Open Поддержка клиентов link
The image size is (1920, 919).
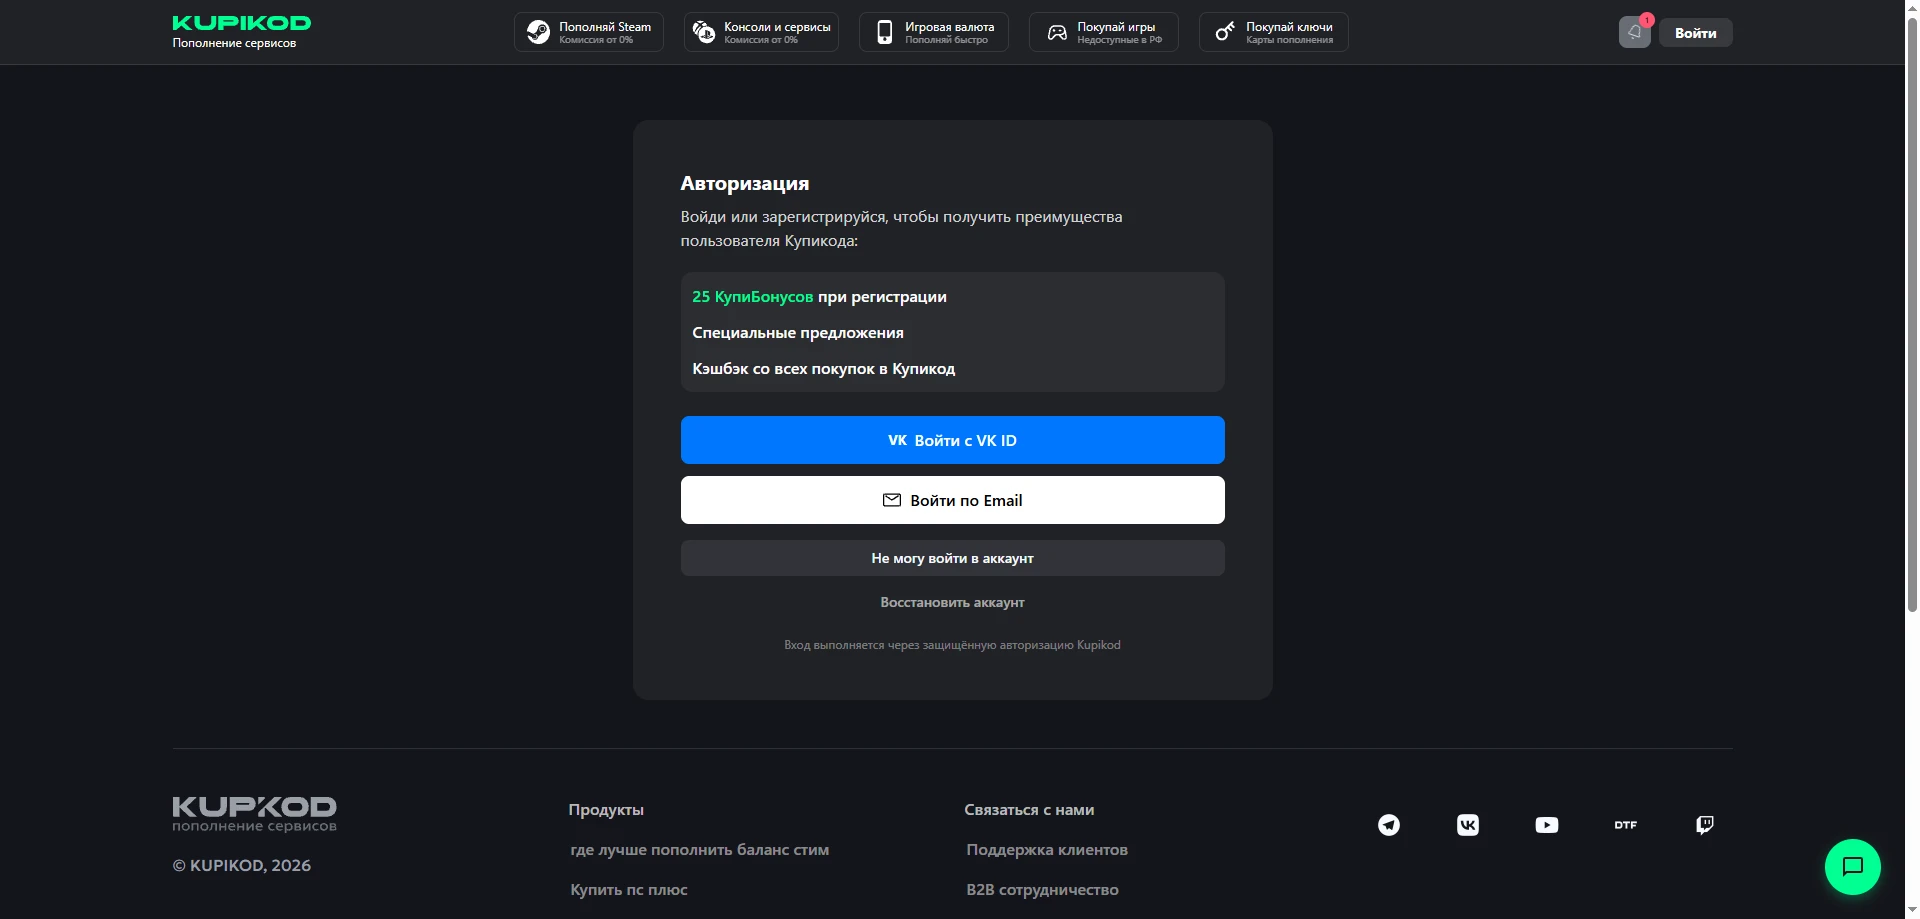pos(1047,850)
